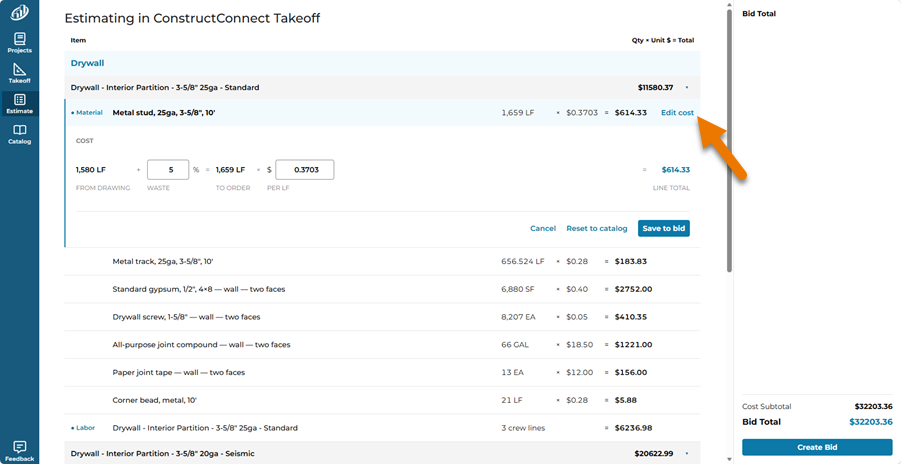Select the Labor Drywall Interior Partition row
Image resolution: width=901 pixels, height=464 pixels.
coord(383,428)
